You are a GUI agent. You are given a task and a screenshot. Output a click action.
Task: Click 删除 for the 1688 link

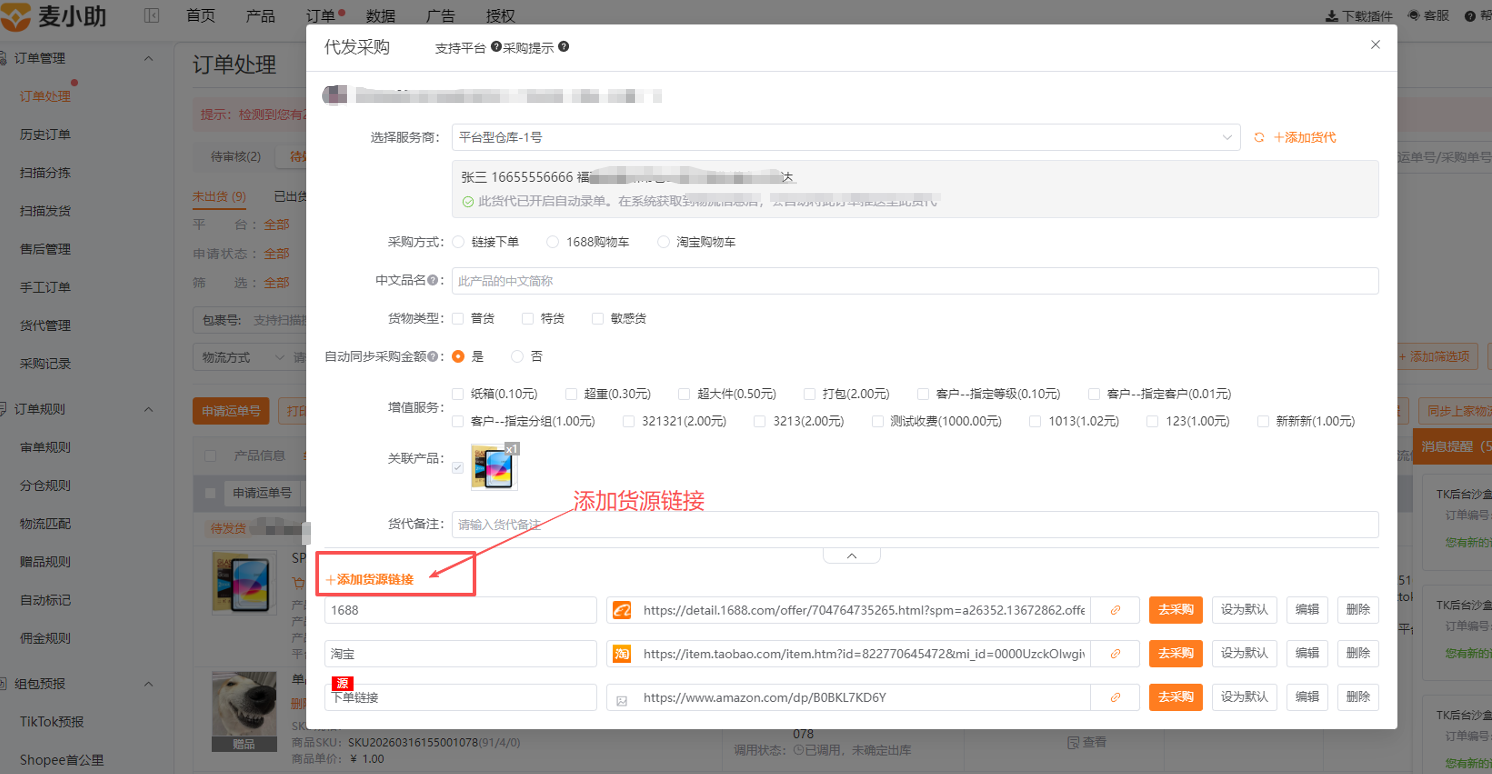click(1358, 610)
